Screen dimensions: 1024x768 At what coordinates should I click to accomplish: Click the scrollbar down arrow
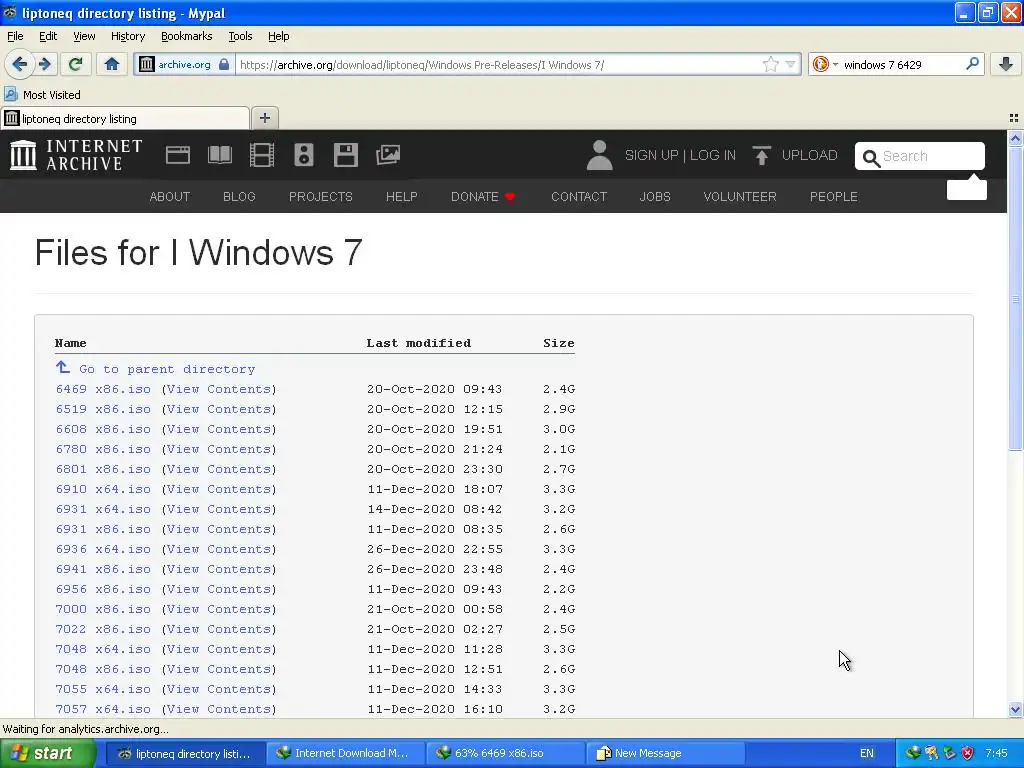(x=1015, y=709)
